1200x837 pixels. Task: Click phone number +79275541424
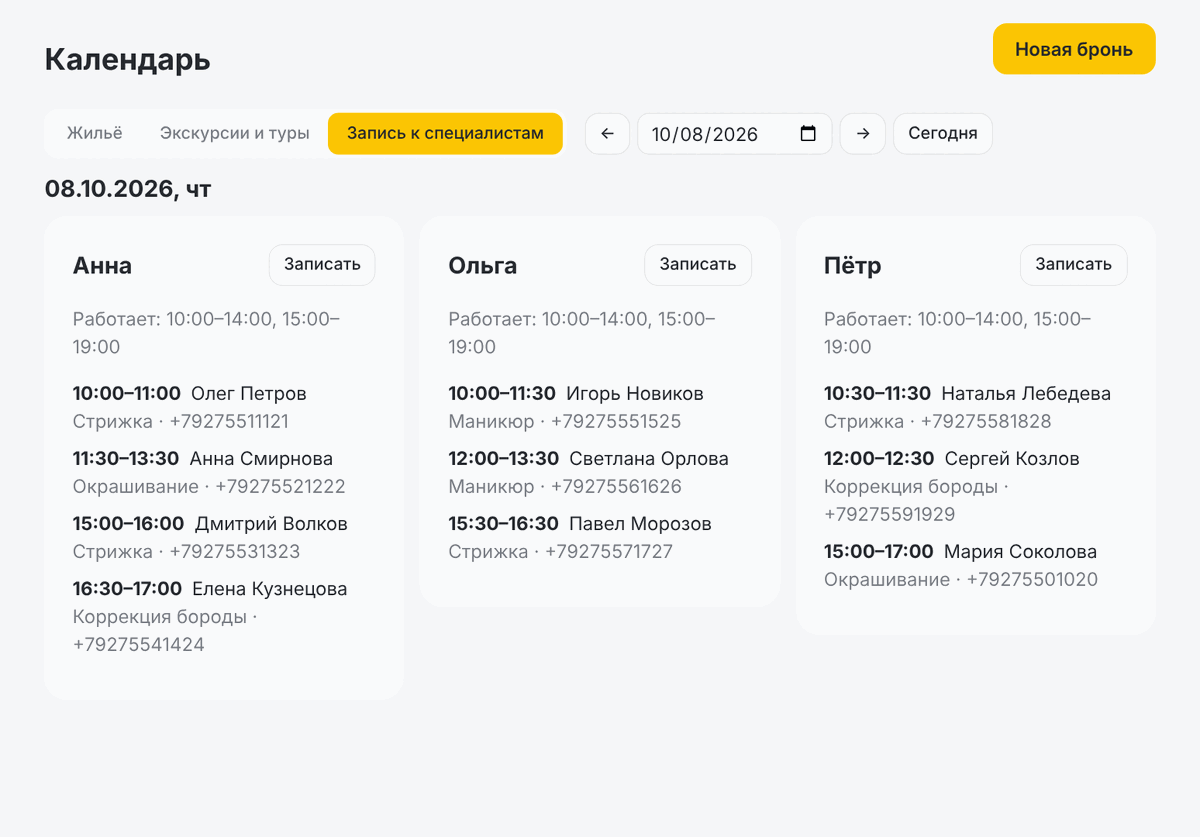point(139,645)
